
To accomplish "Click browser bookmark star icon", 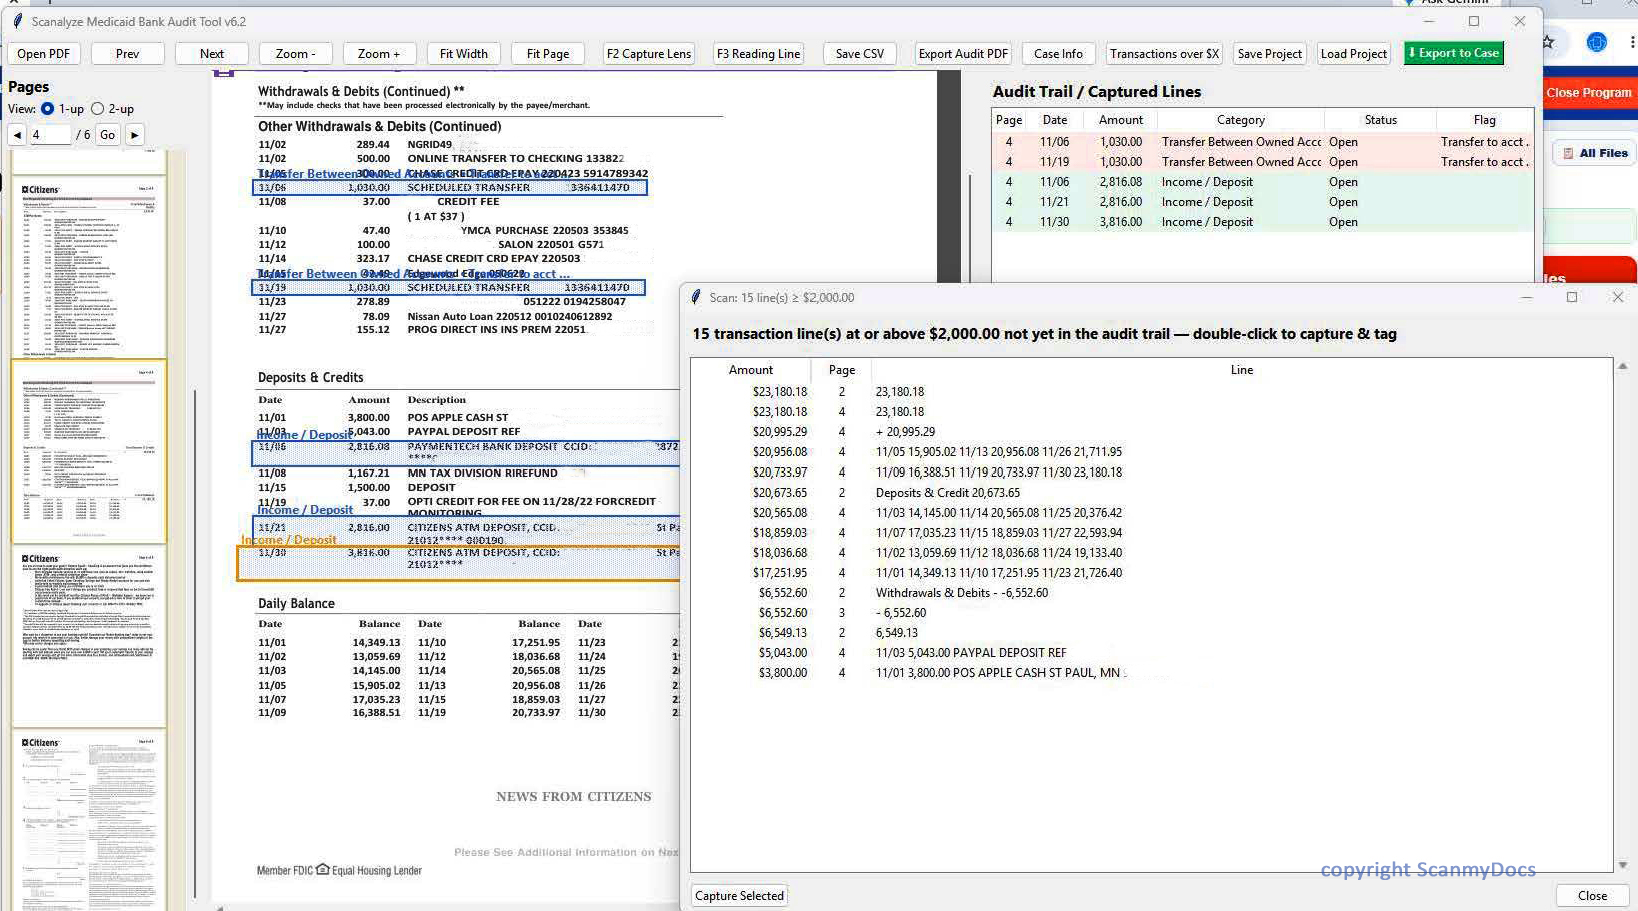I will point(1549,42).
